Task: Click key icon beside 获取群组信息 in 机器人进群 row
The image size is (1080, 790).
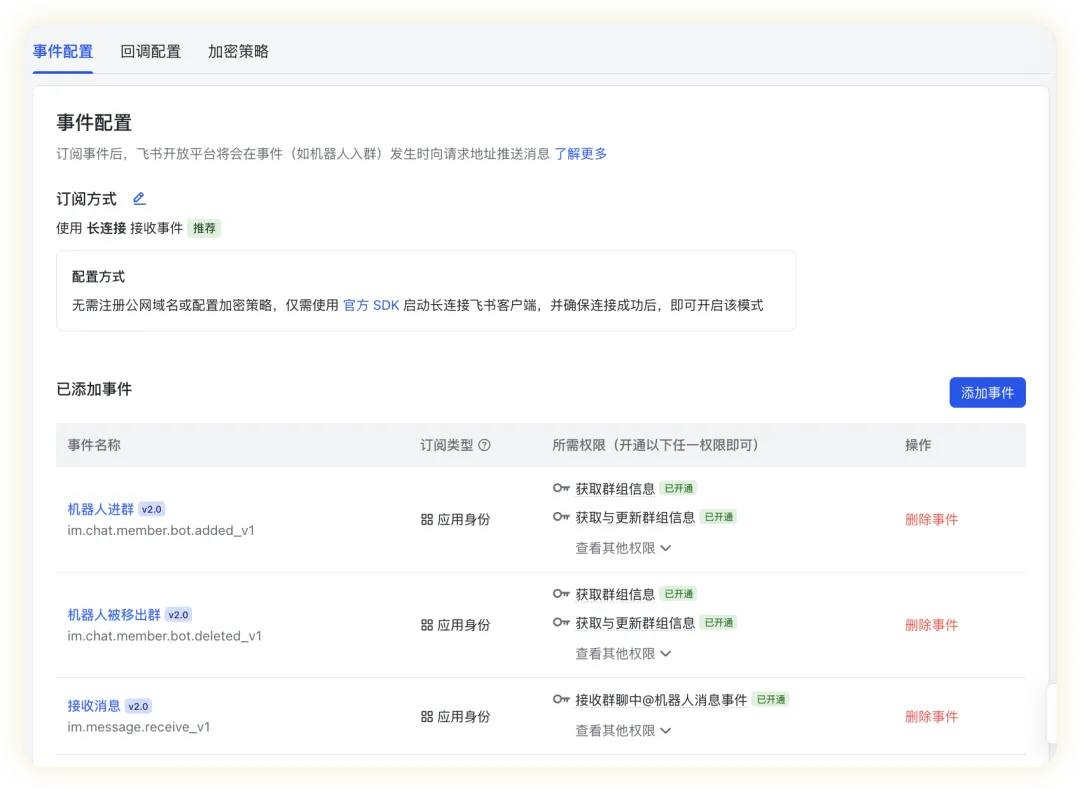Action: click(561, 489)
